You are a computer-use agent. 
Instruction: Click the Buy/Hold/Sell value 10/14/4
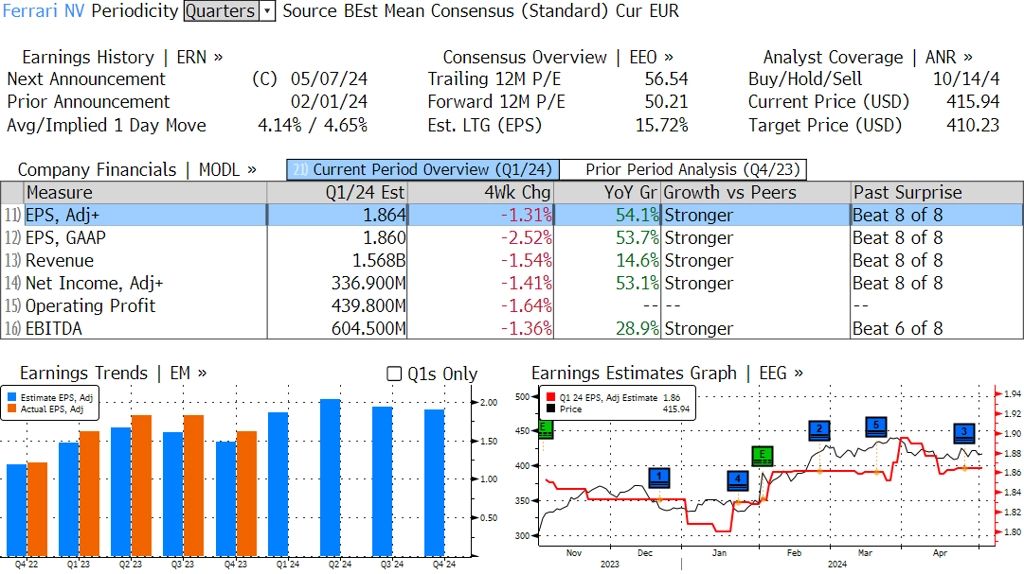(966, 79)
